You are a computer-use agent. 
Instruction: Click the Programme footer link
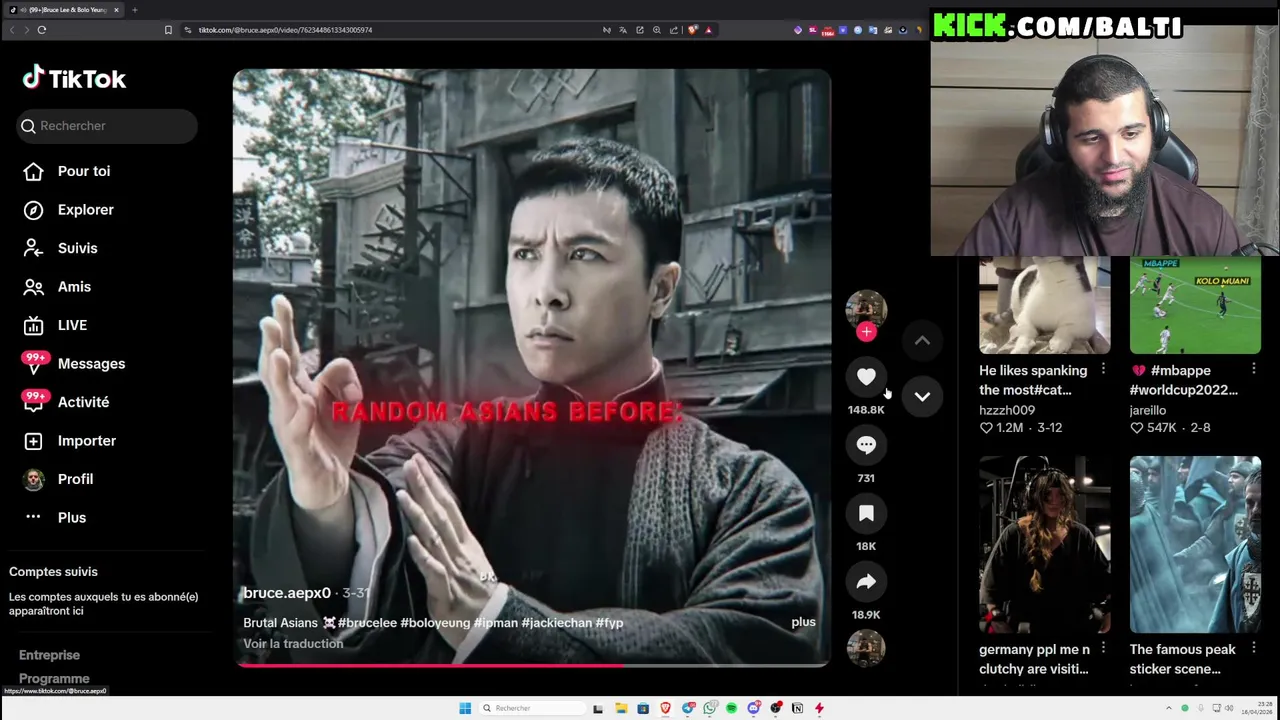click(x=54, y=678)
